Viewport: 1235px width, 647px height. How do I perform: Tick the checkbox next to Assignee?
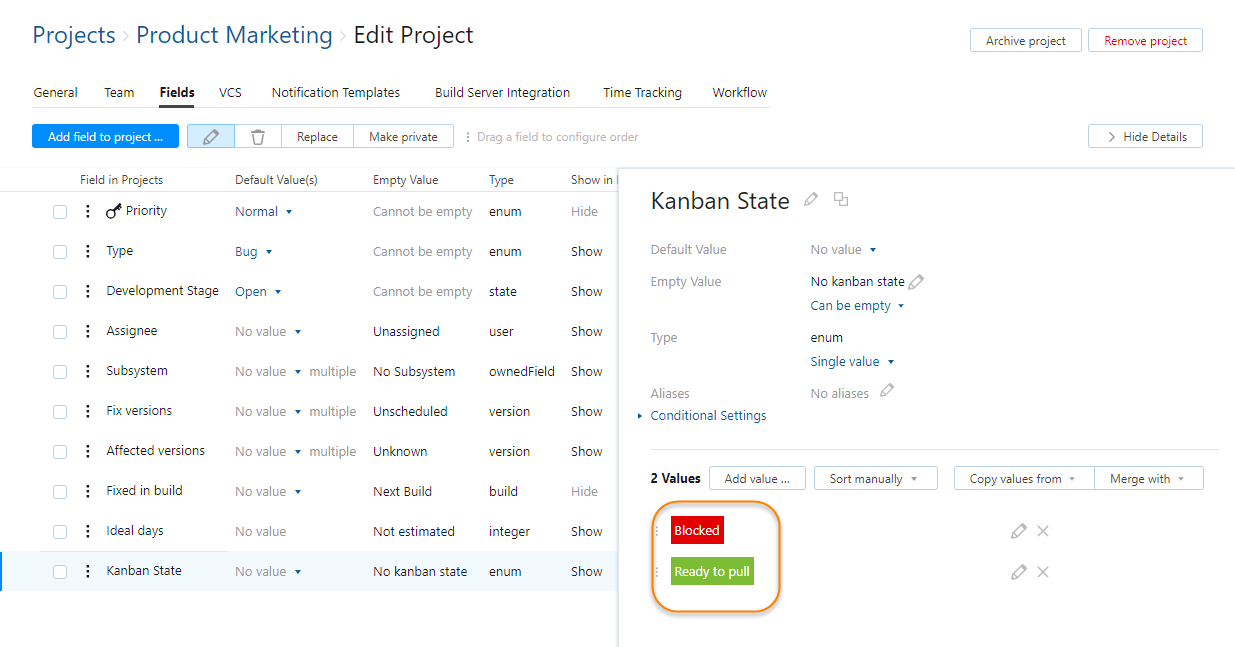pos(60,331)
